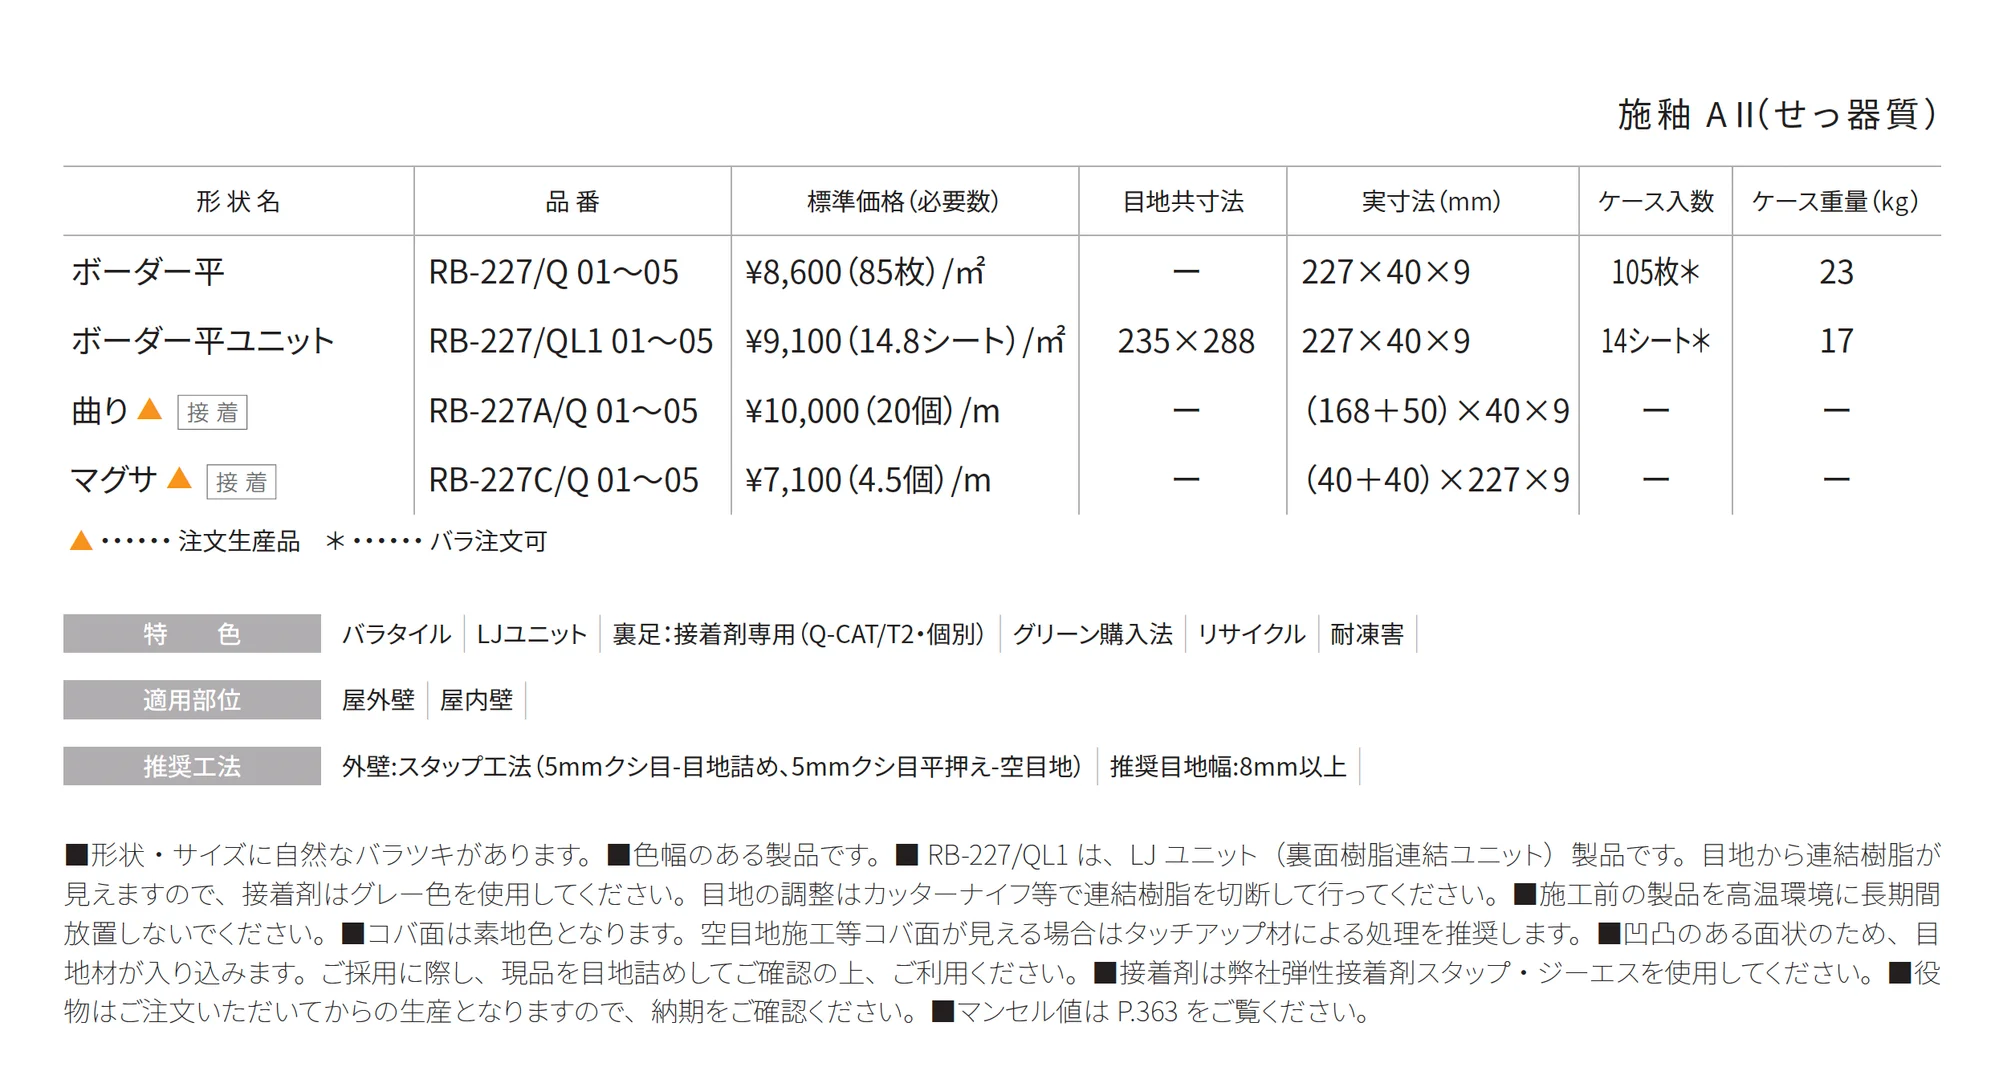Click the 接着 badge in the 曲り row
The width and height of the screenshot is (1999, 1084).
(x=212, y=412)
